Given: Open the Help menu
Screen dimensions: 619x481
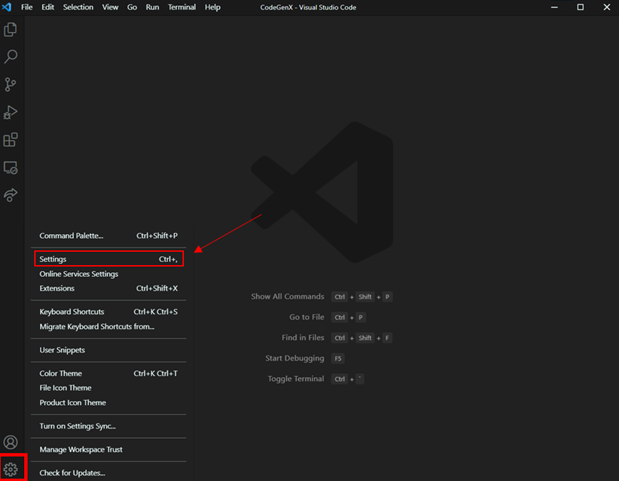Looking at the screenshot, I should [212, 7].
